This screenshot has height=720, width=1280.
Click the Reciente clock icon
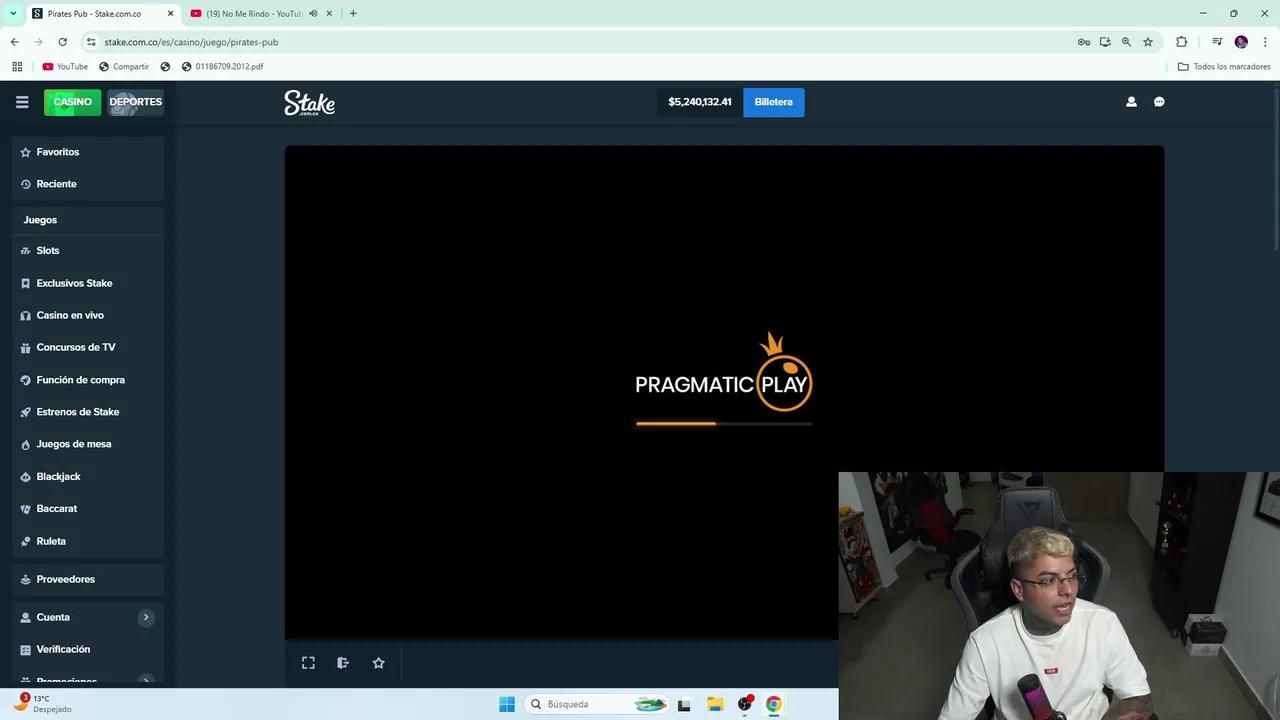point(26,184)
